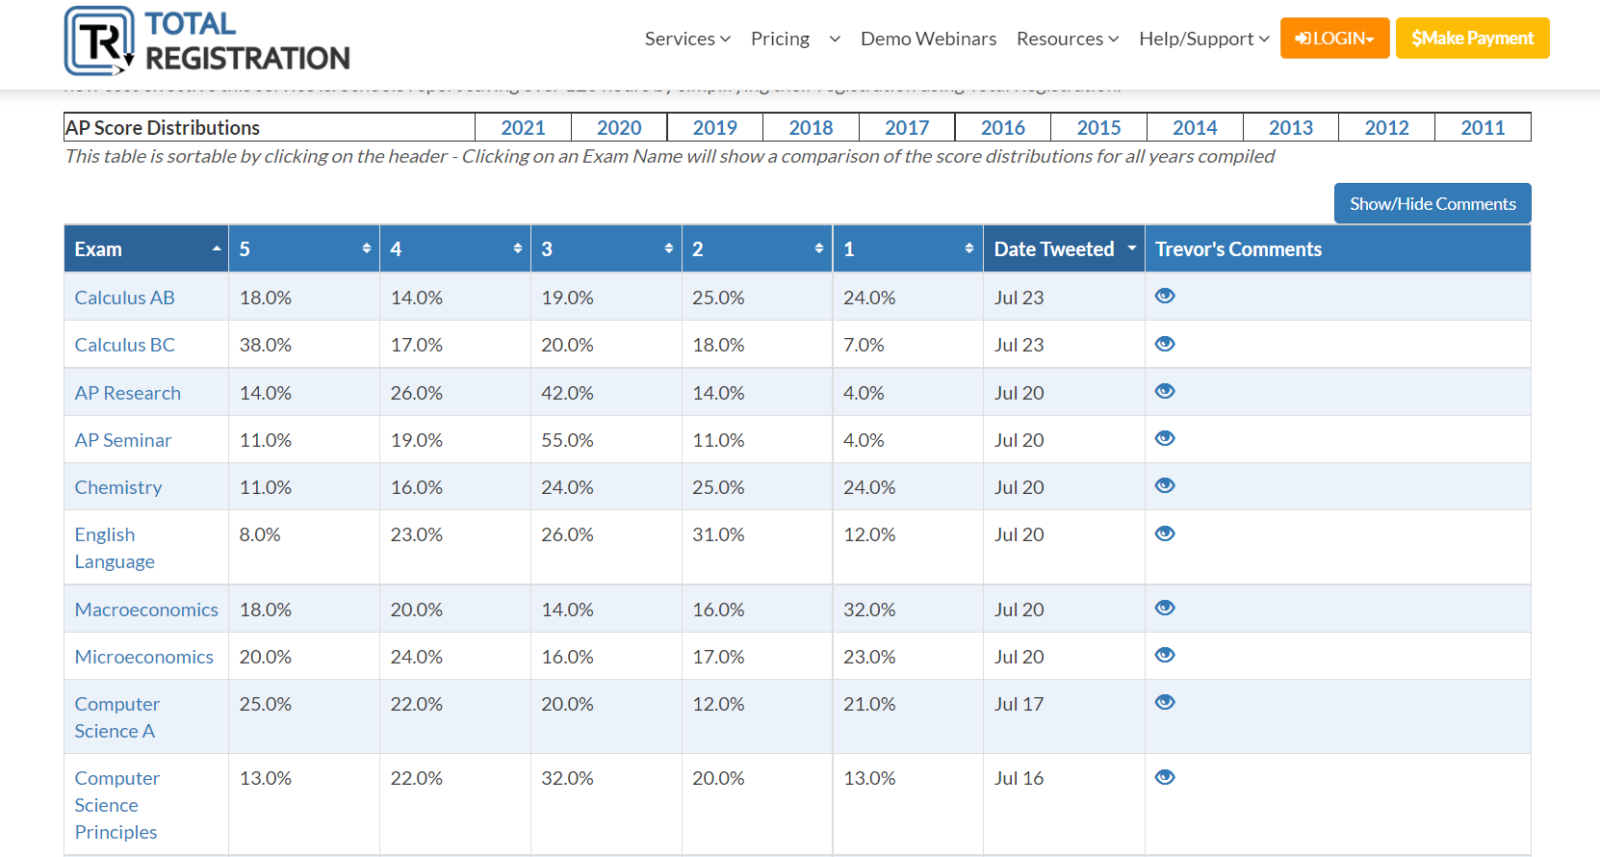
Task: Select the 38.0% cell for Calculus BC
Action: 304,345
